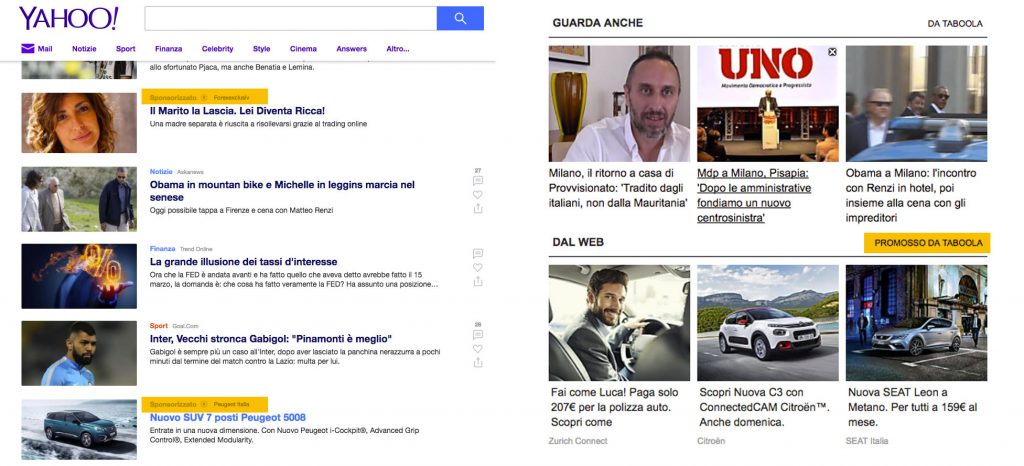1024x466 pixels.
Task: Click the 'DA TABOOLA' link
Action: point(955,23)
